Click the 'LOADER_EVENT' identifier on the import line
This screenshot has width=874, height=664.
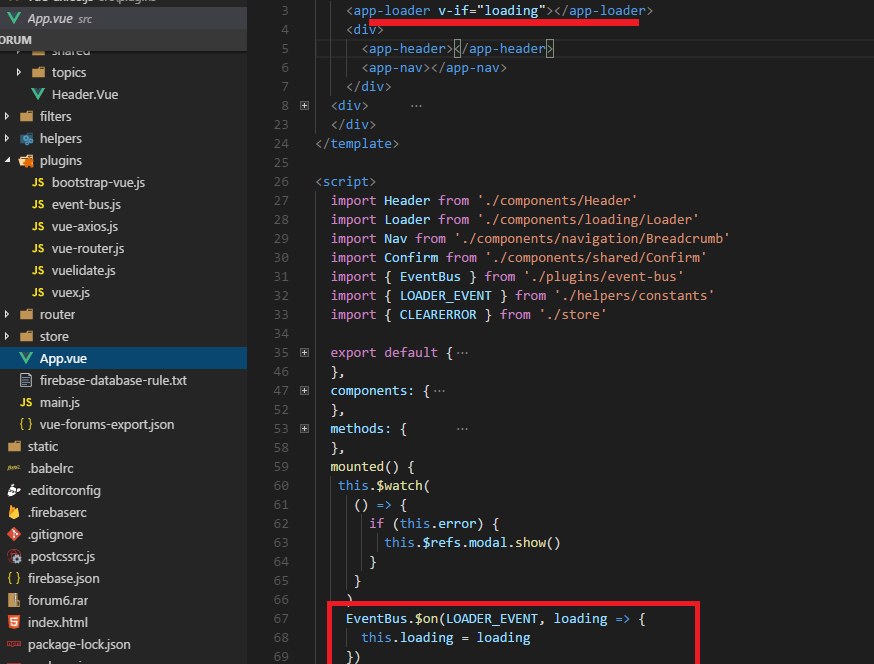point(445,295)
